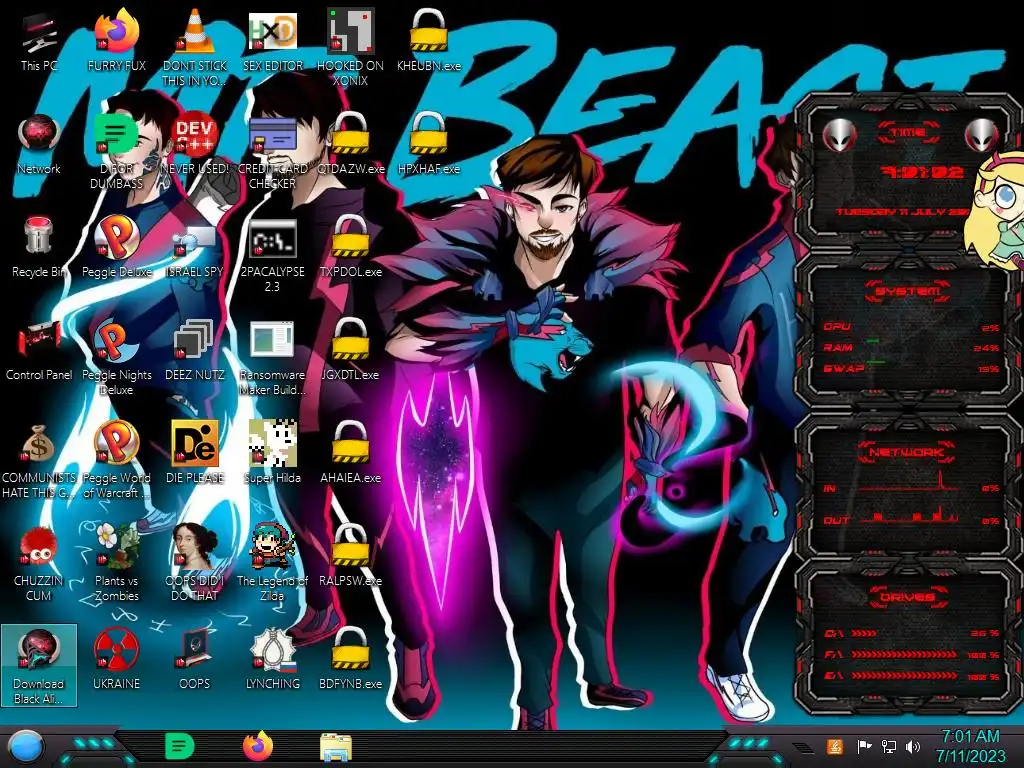Click the RAM usage row
1024x768 pixels.
coord(911,347)
